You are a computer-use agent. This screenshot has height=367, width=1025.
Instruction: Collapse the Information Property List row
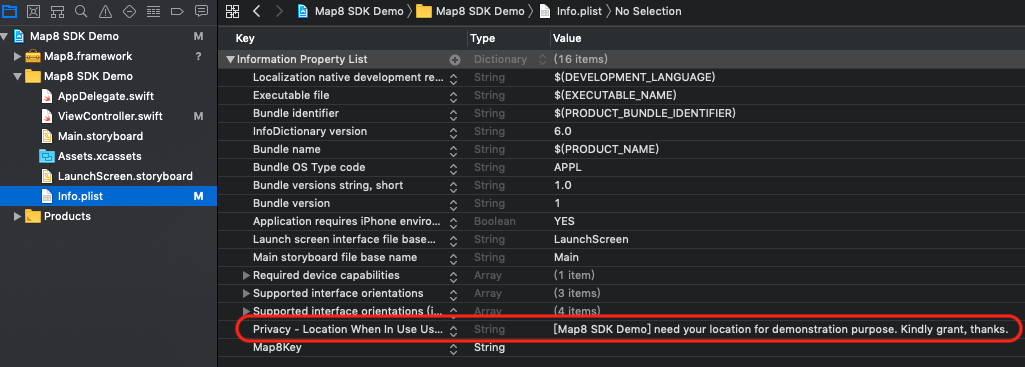click(x=230, y=60)
